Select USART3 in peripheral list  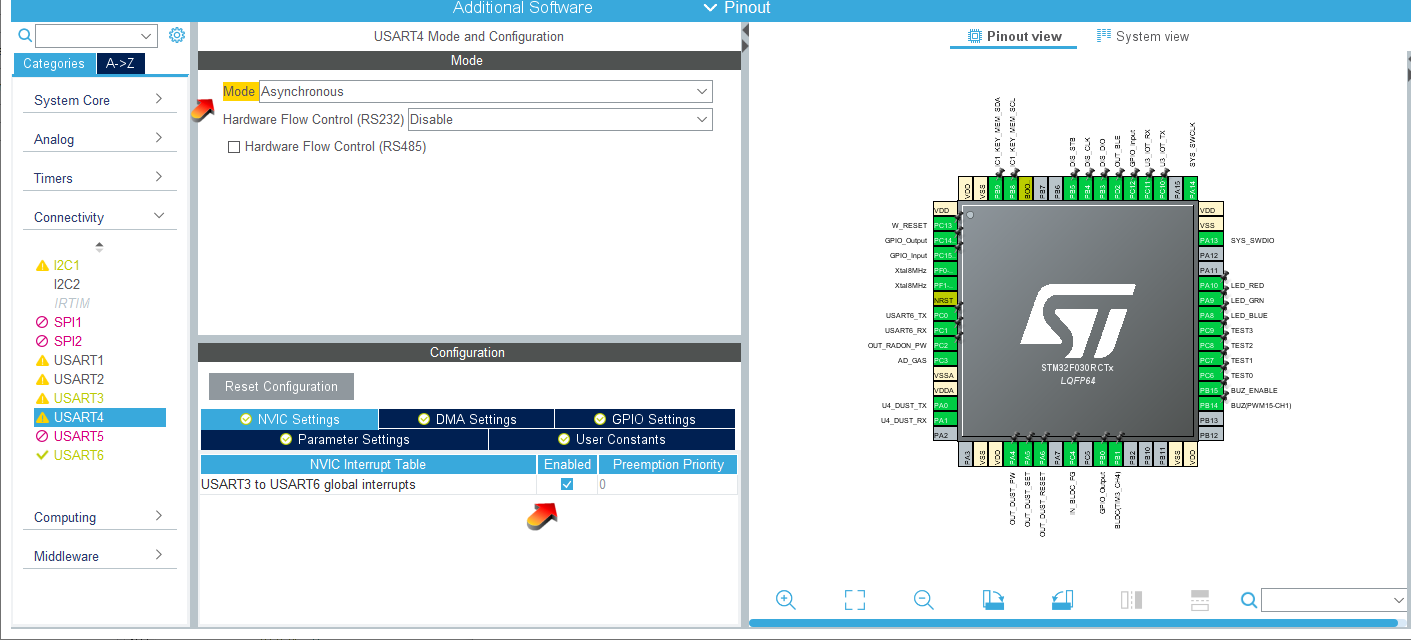pyautogui.click(x=78, y=398)
